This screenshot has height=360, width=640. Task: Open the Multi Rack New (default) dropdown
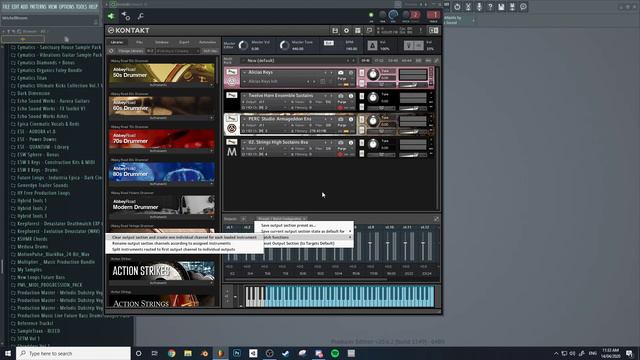tap(298, 61)
